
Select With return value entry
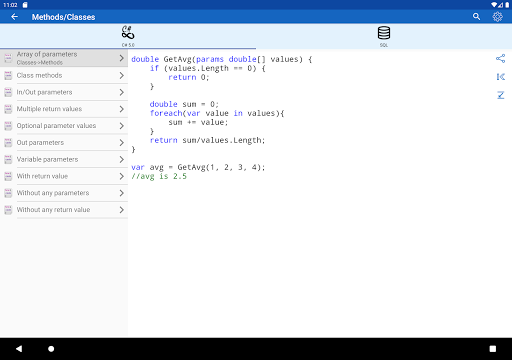[64, 176]
